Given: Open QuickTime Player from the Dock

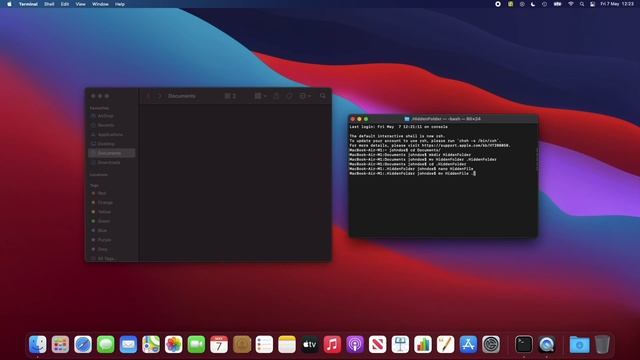Looking at the screenshot, I should [x=547, y=344].
